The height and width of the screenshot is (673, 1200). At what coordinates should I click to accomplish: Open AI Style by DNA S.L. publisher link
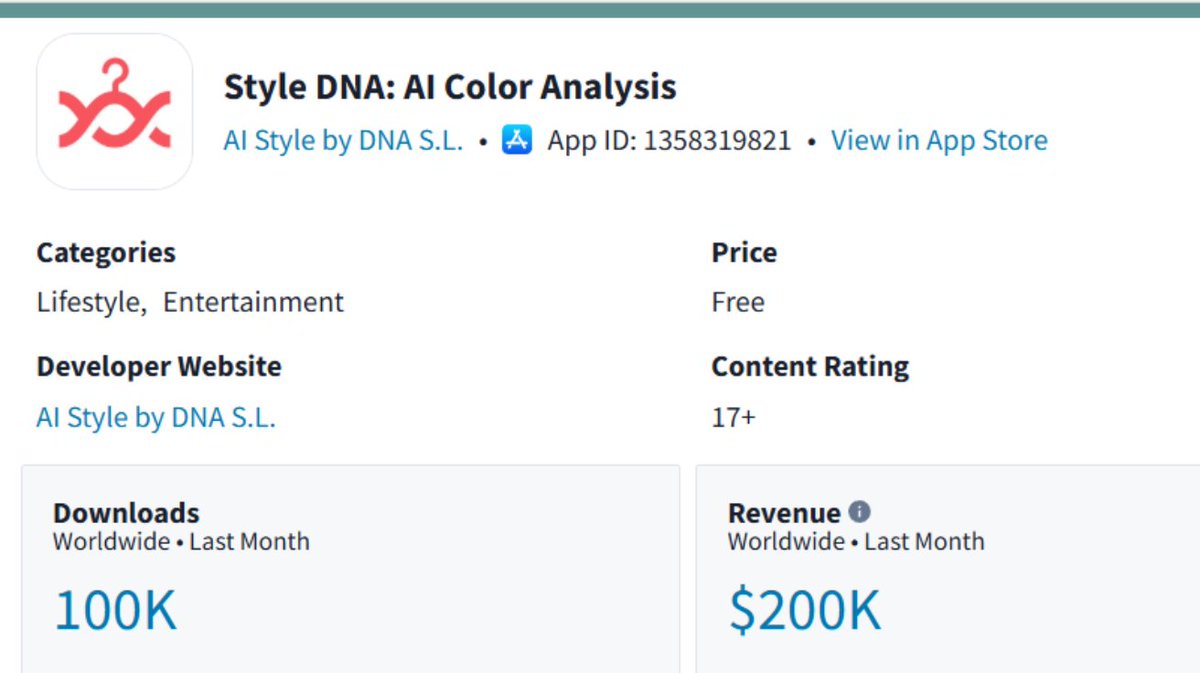click(343, 141)
